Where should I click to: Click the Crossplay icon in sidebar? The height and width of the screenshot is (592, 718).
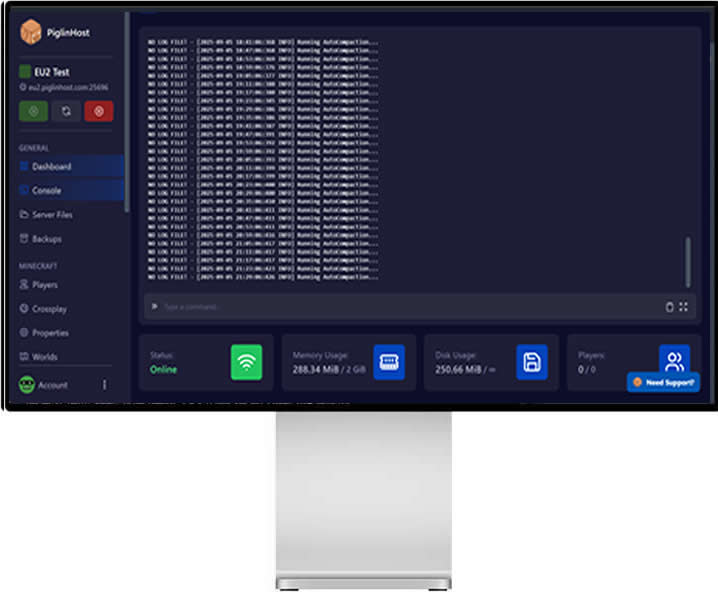coord(24,309)
